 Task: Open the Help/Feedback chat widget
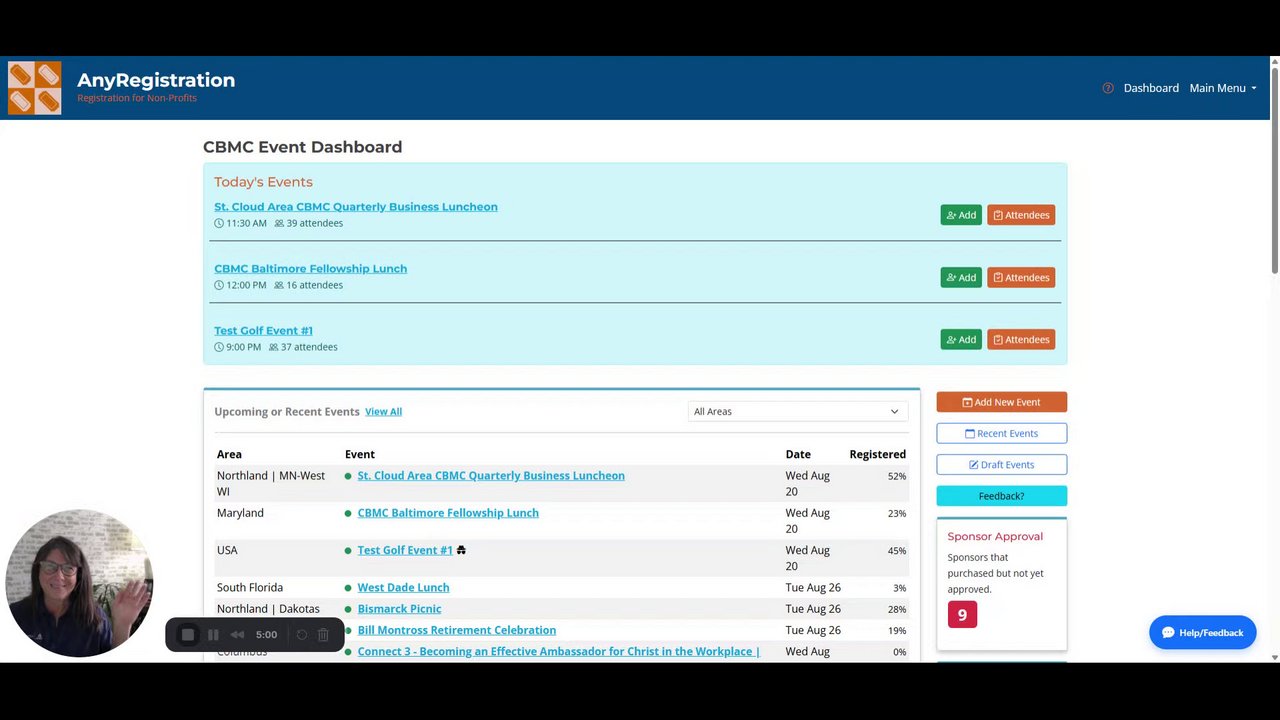click(1202, 633)
